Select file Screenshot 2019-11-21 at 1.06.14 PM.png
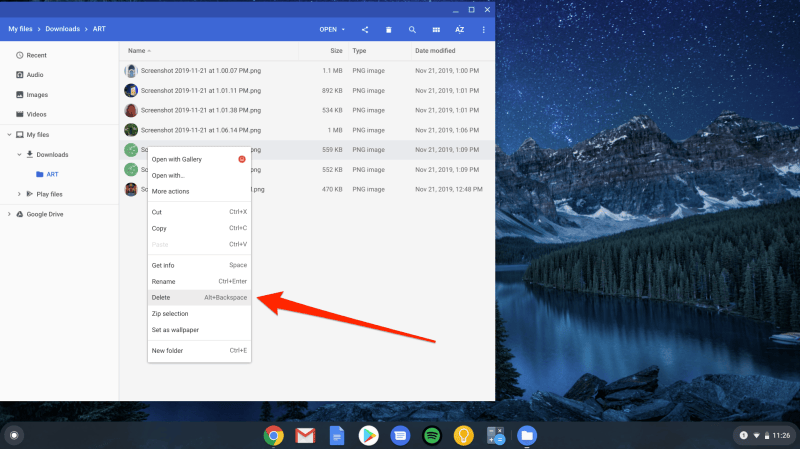The image size is (800, 449). (x=201, y=130)
